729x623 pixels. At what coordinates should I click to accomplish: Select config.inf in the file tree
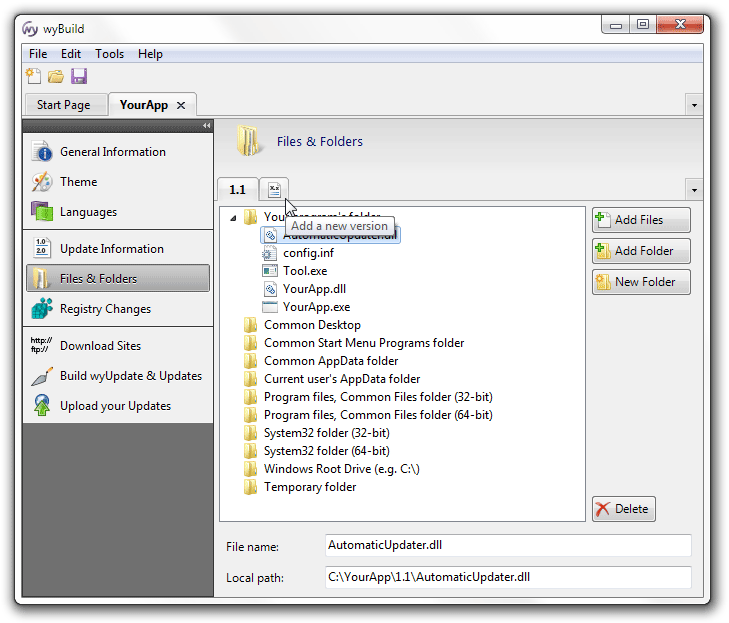pos(308,253)
